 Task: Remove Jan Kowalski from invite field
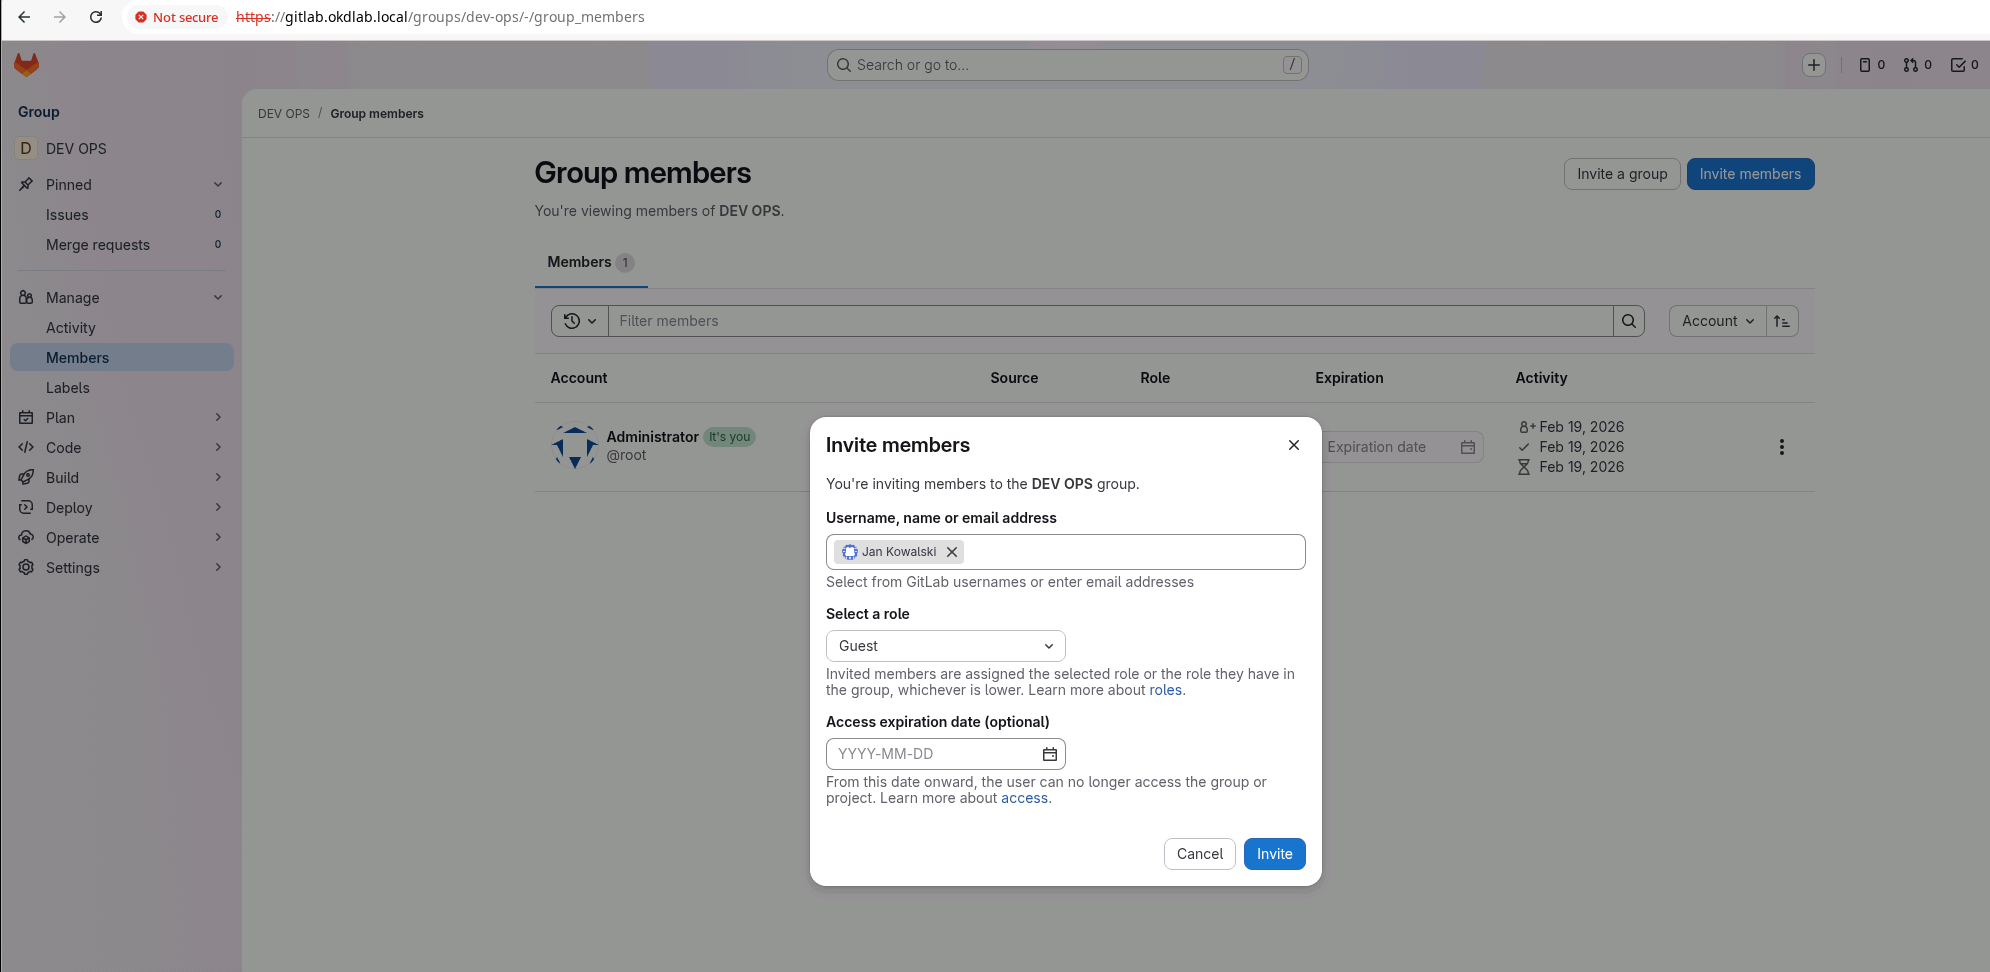point(952,552)
